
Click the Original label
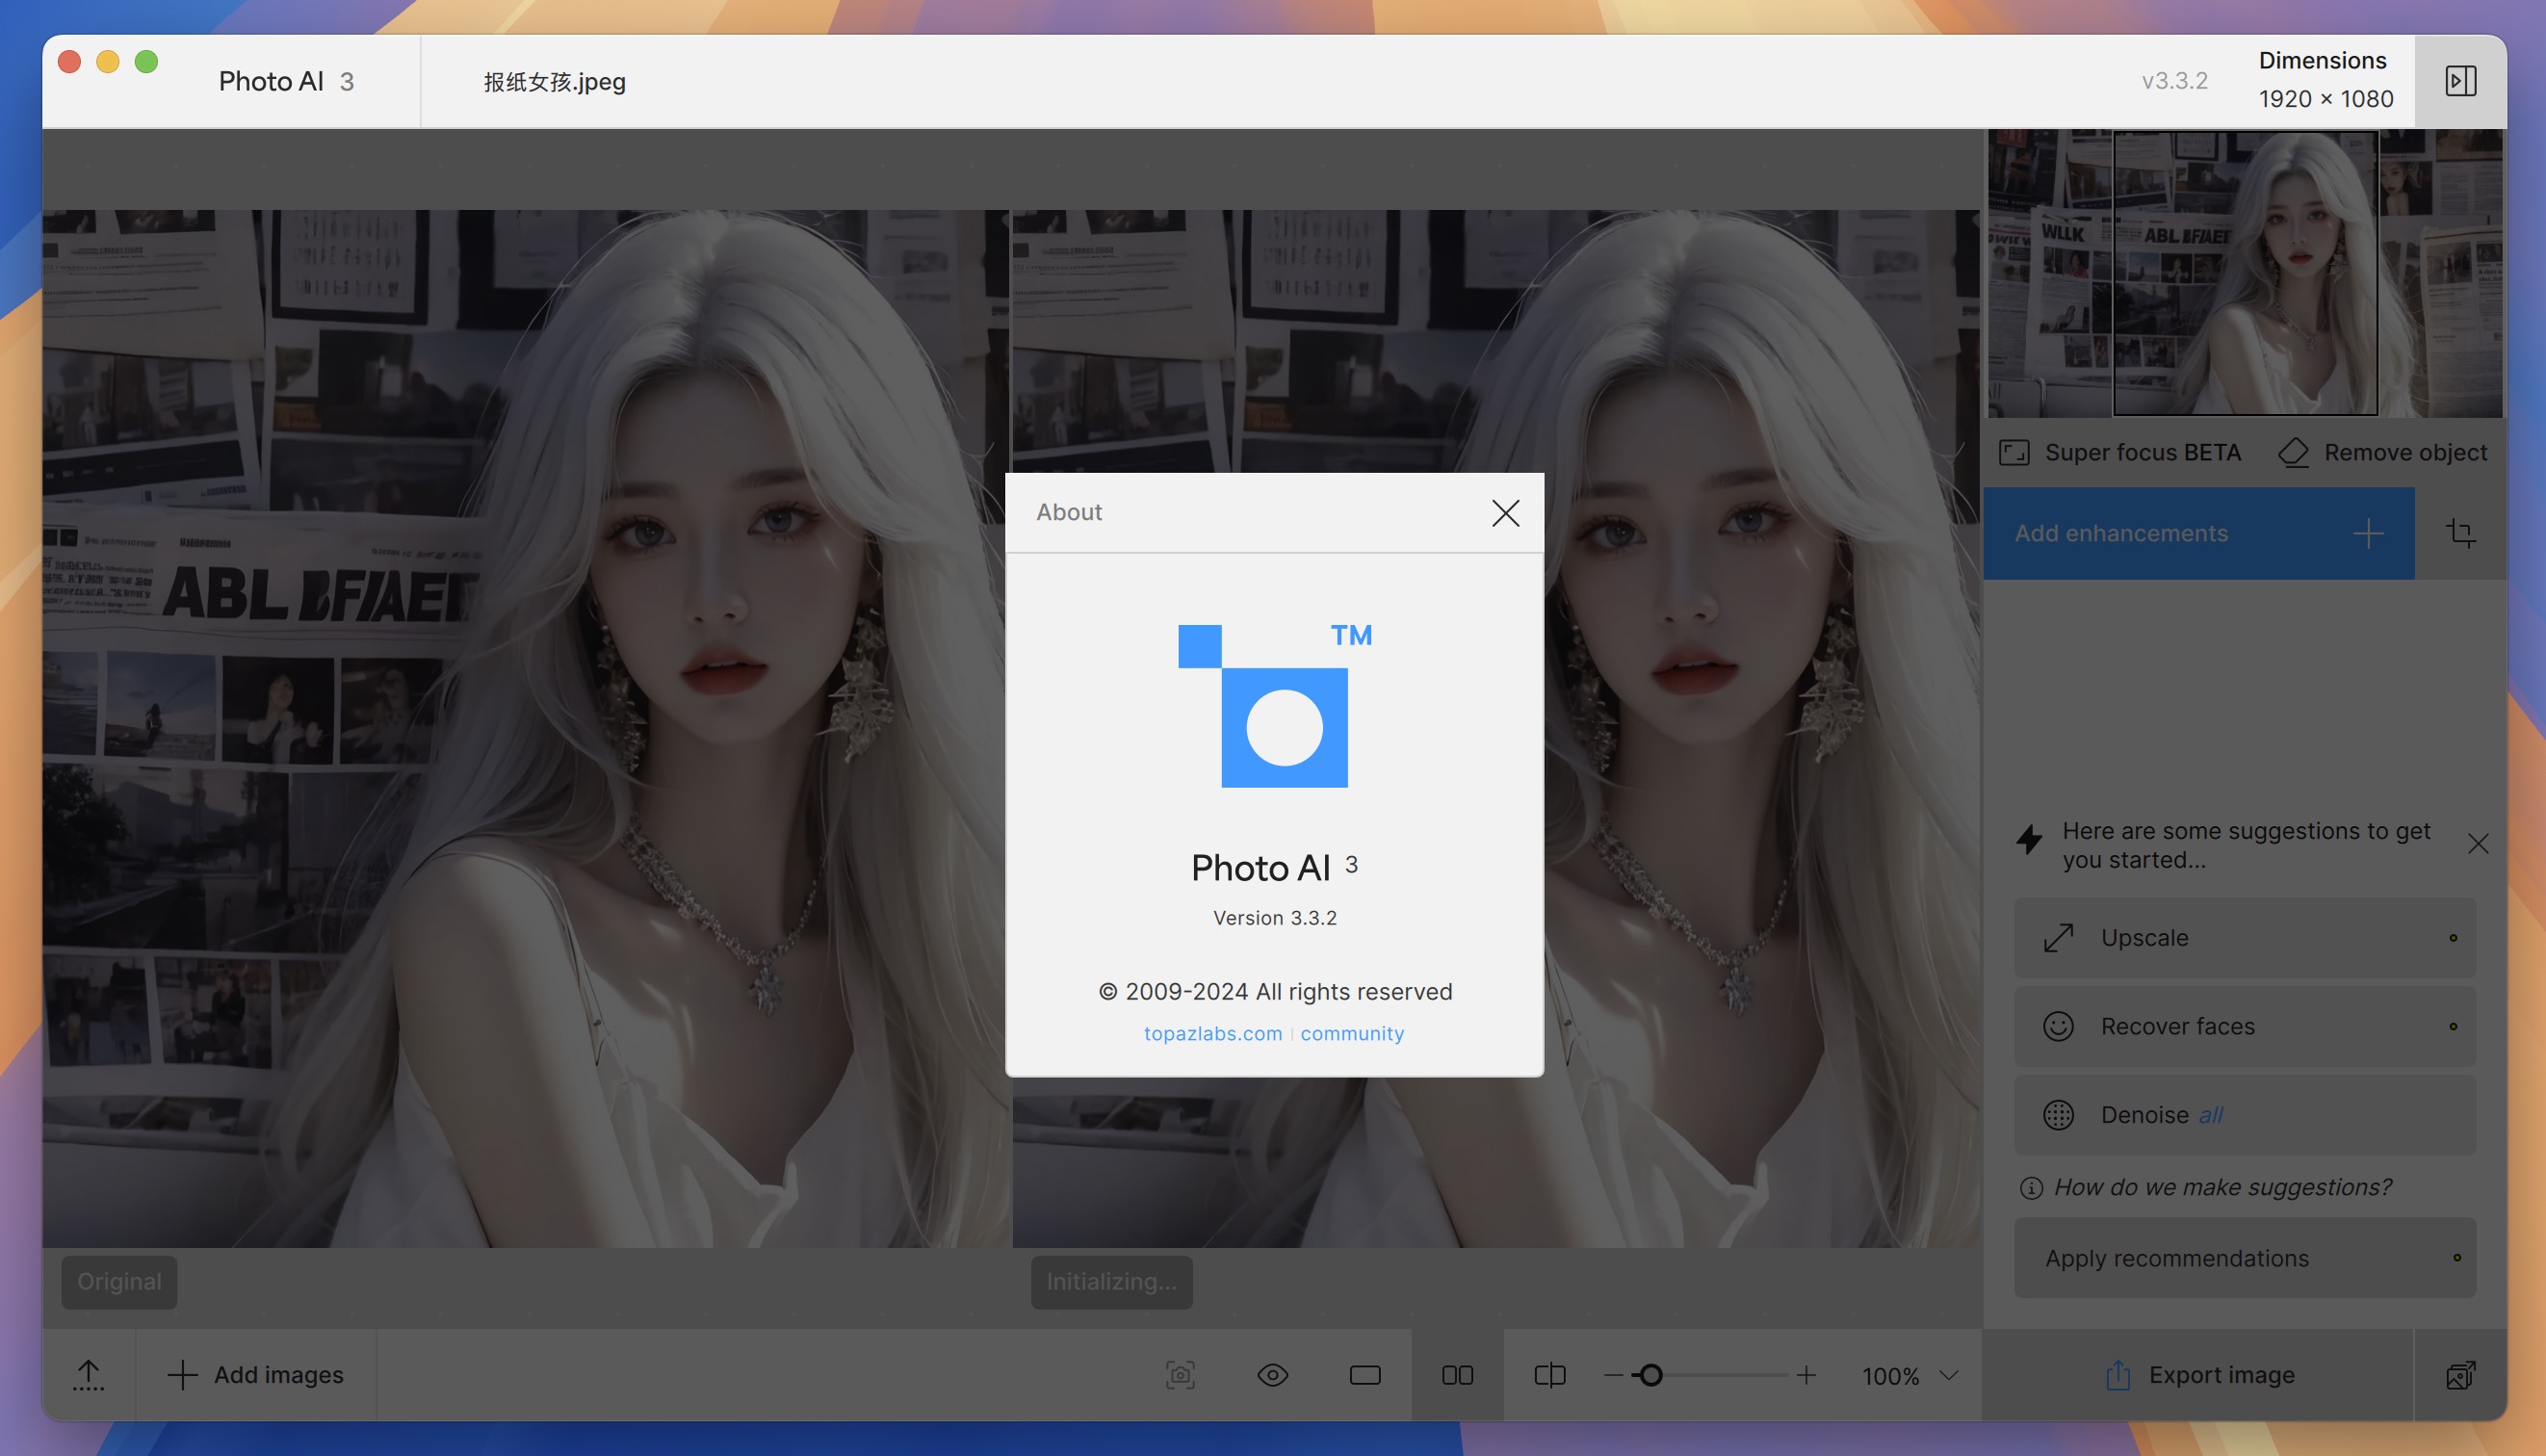click(119, 1282)
